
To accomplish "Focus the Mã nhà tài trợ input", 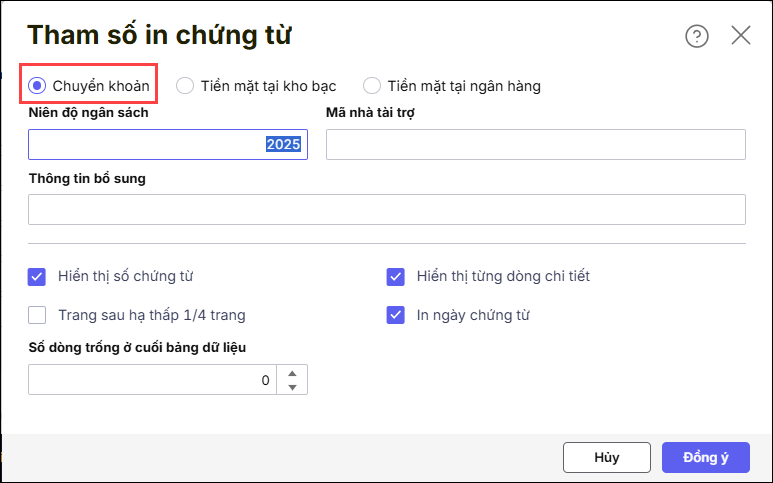I will point(535,145).
